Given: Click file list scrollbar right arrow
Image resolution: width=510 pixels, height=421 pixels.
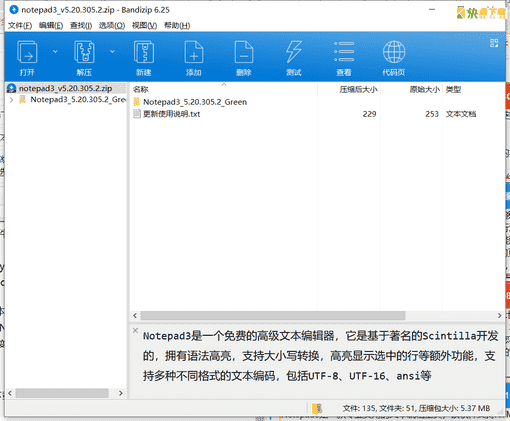Looking at the screenshot, I should coord(499,315).
